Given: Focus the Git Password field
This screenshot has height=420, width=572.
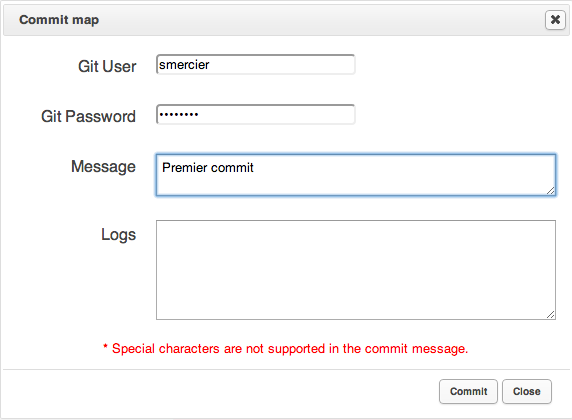Looking at the screenshot, I should [255, 115].
